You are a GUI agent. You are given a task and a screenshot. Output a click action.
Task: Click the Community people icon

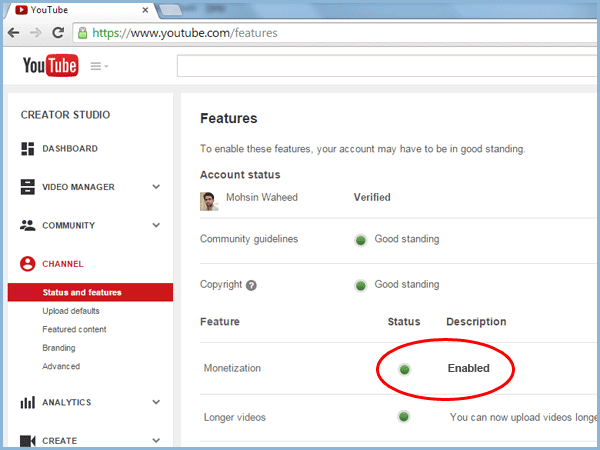28,226
